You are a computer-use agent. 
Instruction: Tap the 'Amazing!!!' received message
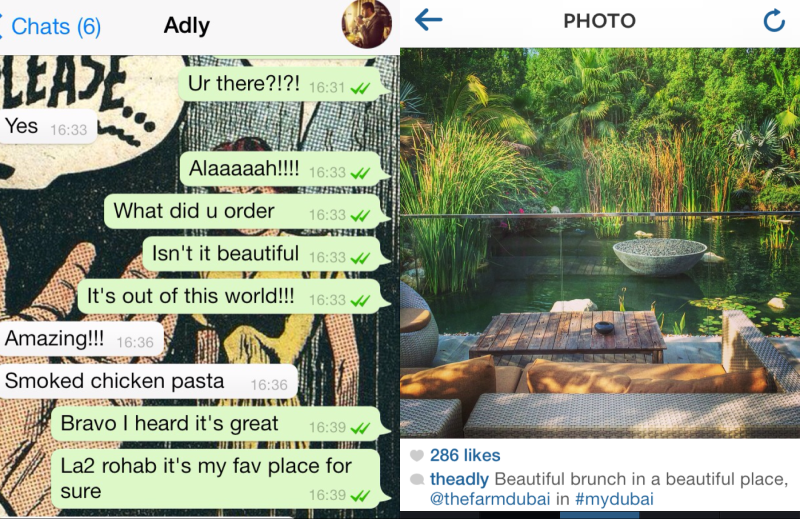81,339
